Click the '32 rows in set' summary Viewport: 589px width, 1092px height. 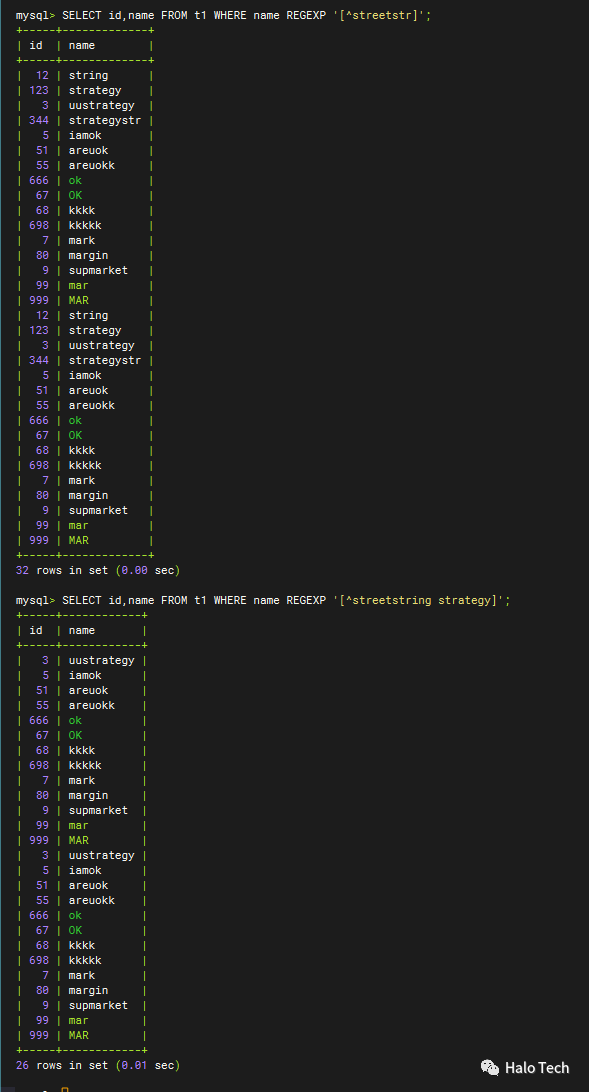(63, 570)
